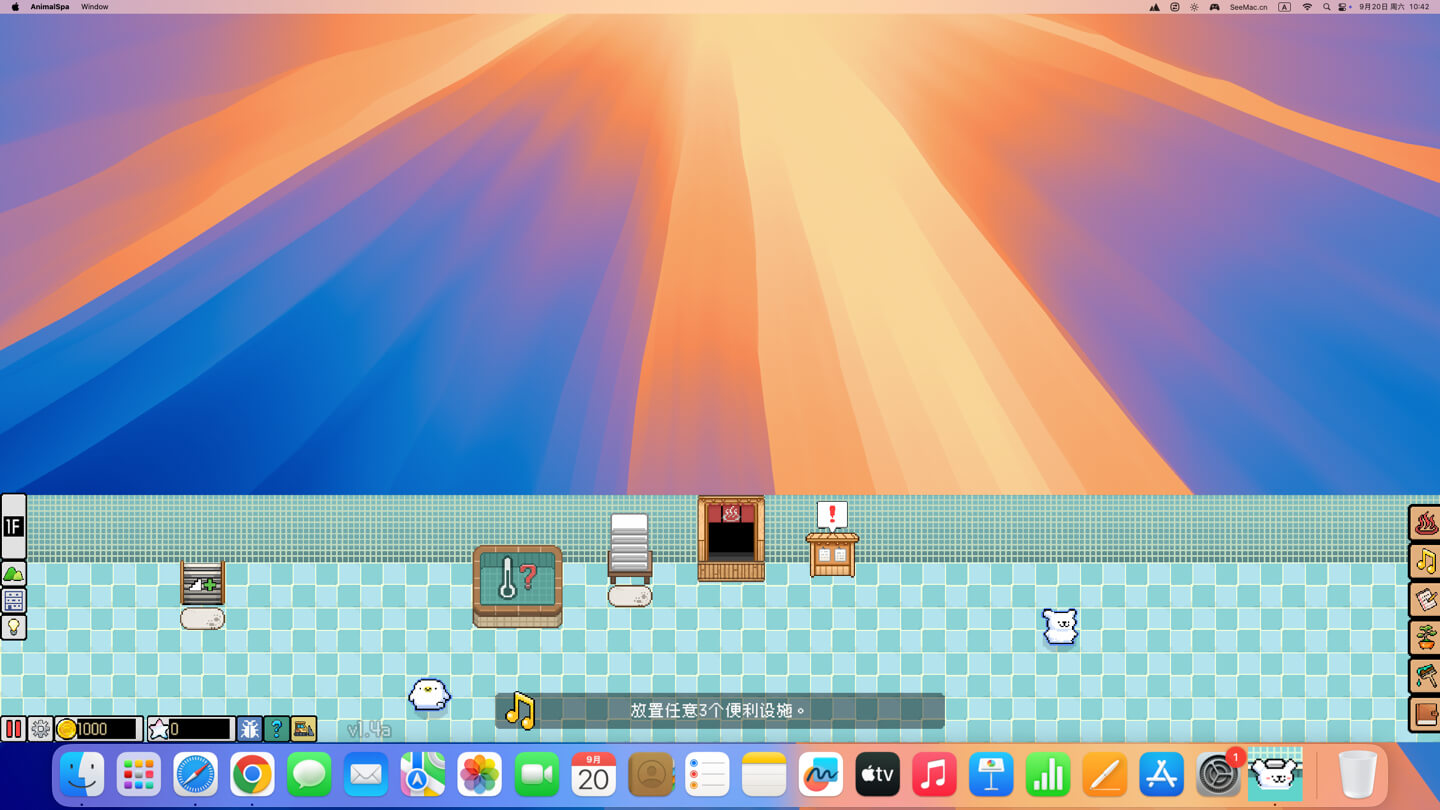Open the yellow music note amenities menu

click(x=1425, y=561)
